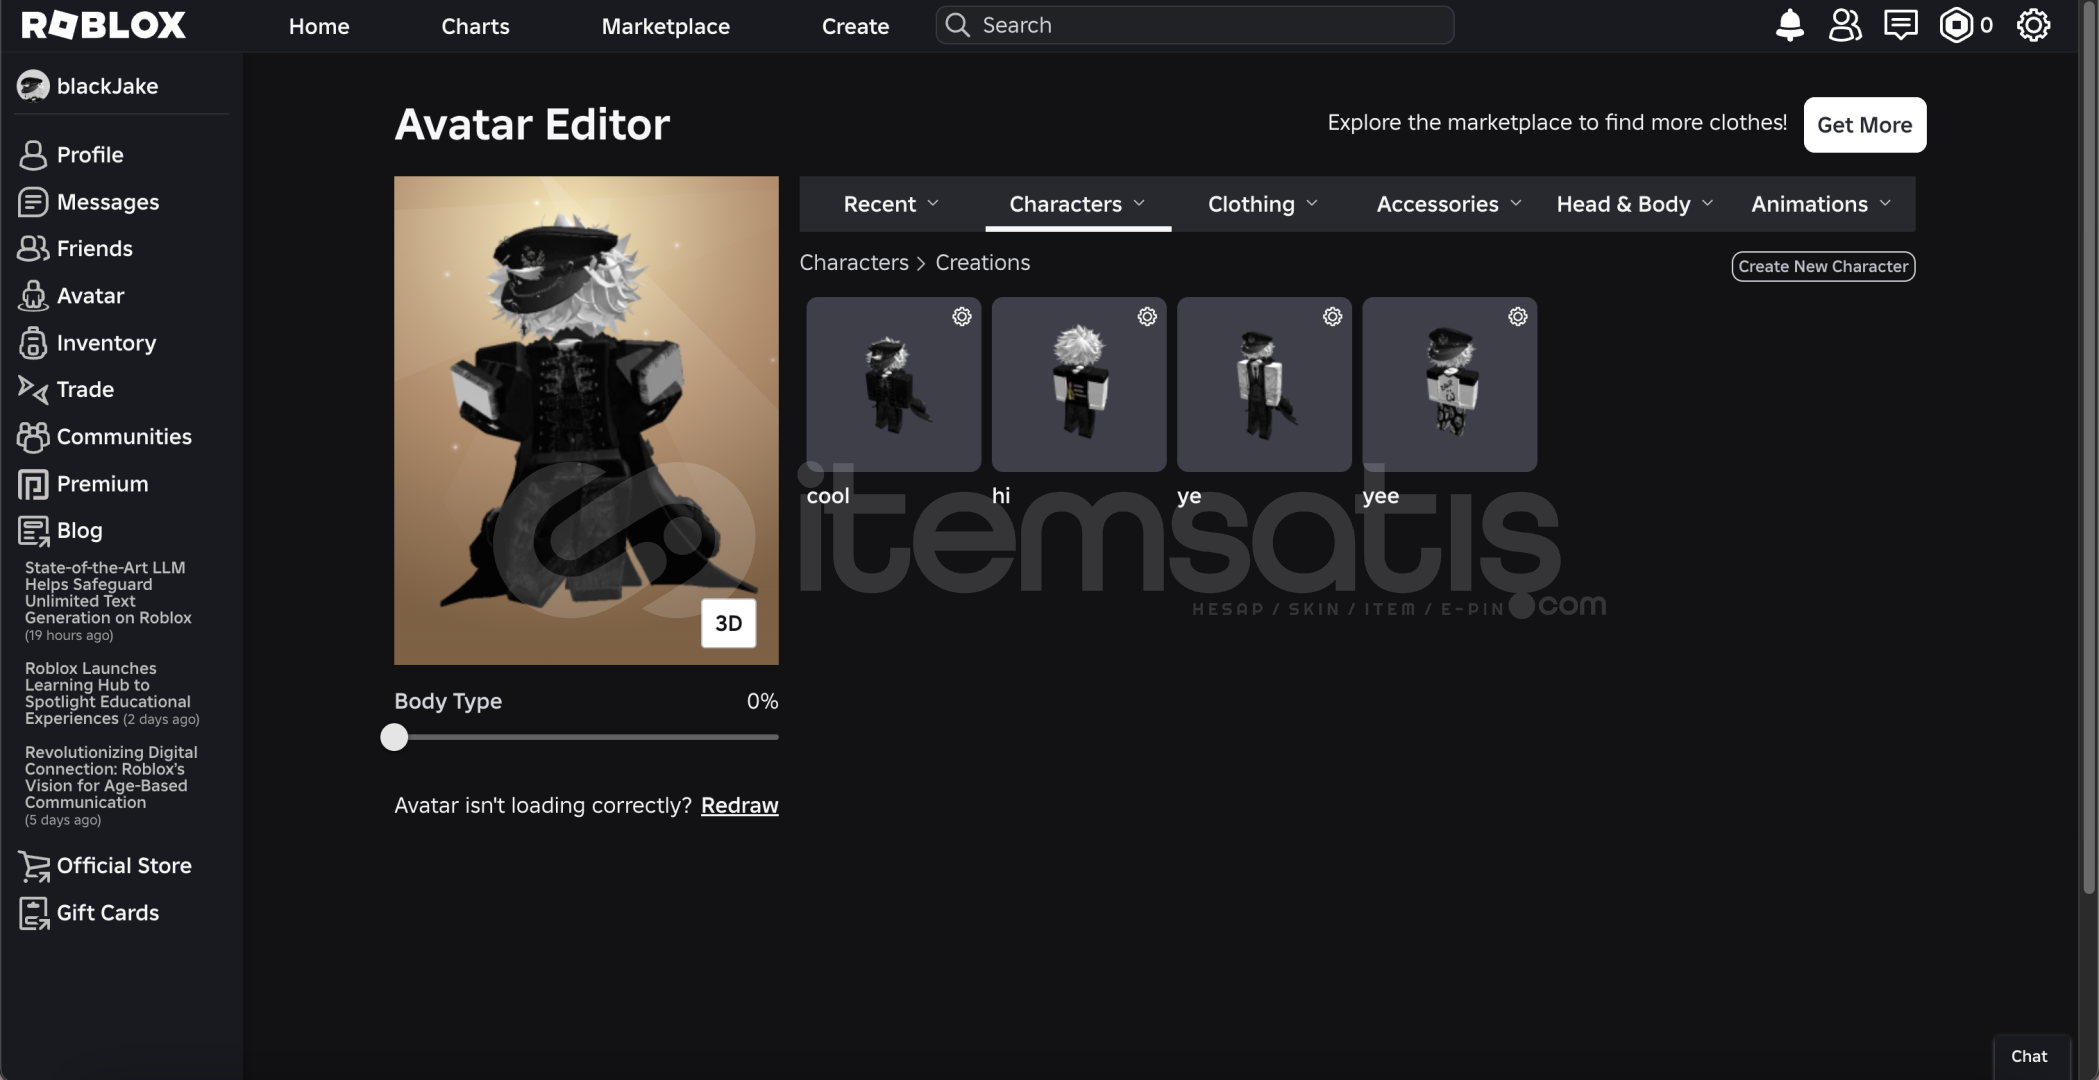This screenshot has height=1080, width=2099.
Task: Click the Communities sidebar icon
Action: [33, 436]
